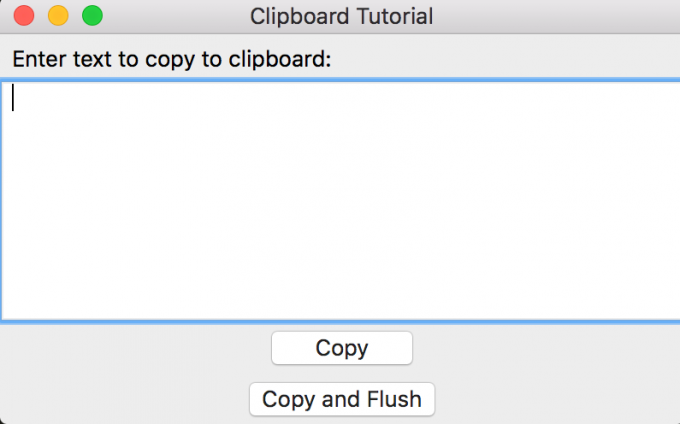Click the gray area left of the Copy button
Screen dimensions: 680x424
[x=130, y=348]
